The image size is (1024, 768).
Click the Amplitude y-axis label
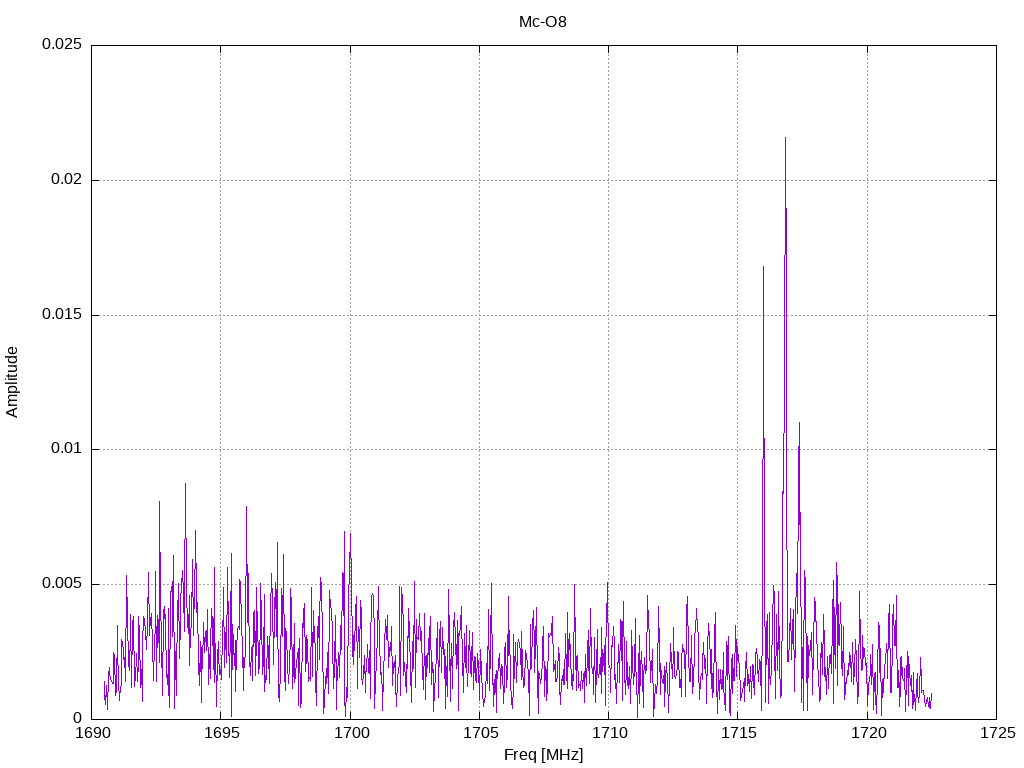click(13, 381)
